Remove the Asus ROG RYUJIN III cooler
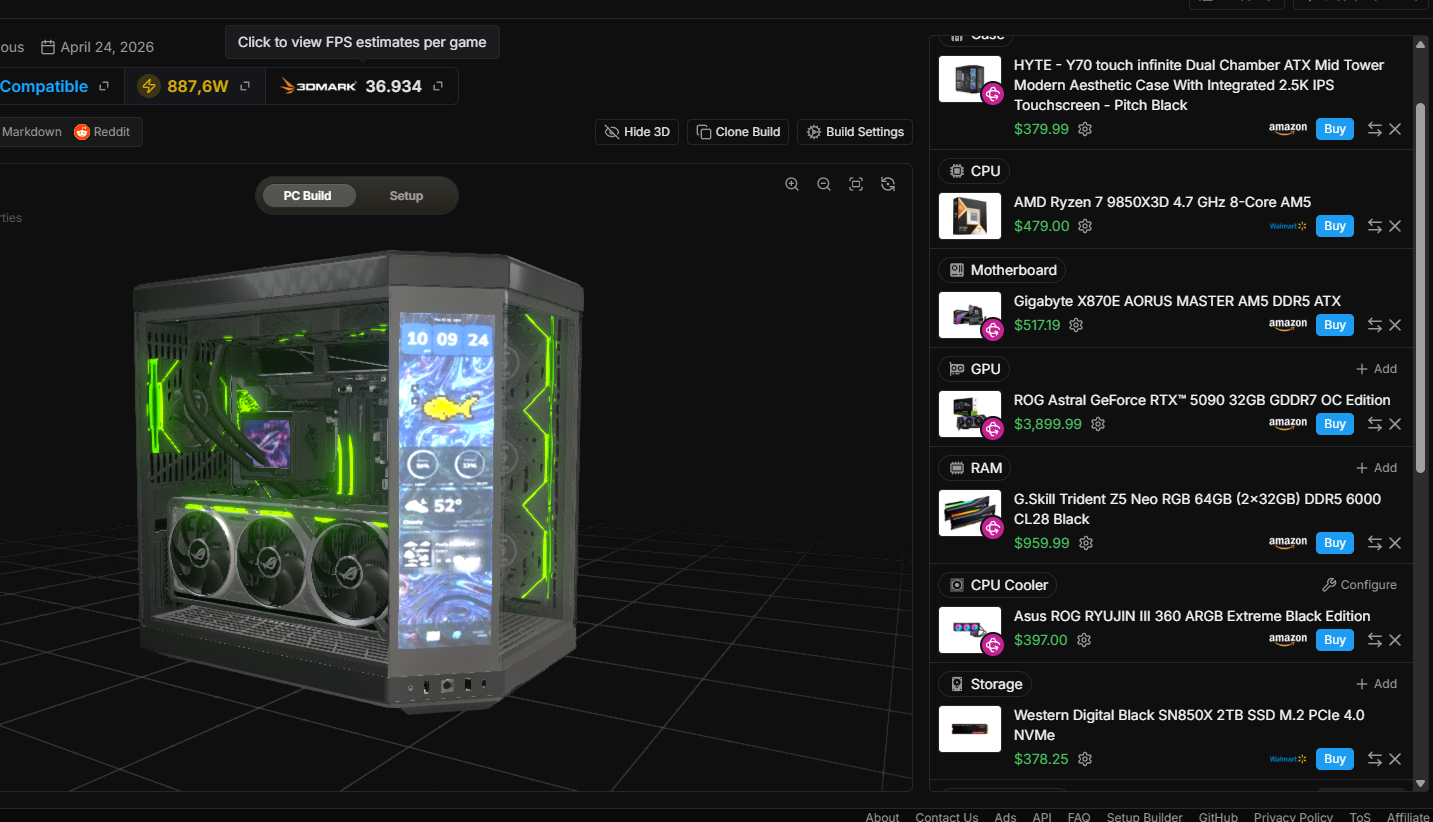The height and width of the screenshot is (822, 1433). point(1395,640)
